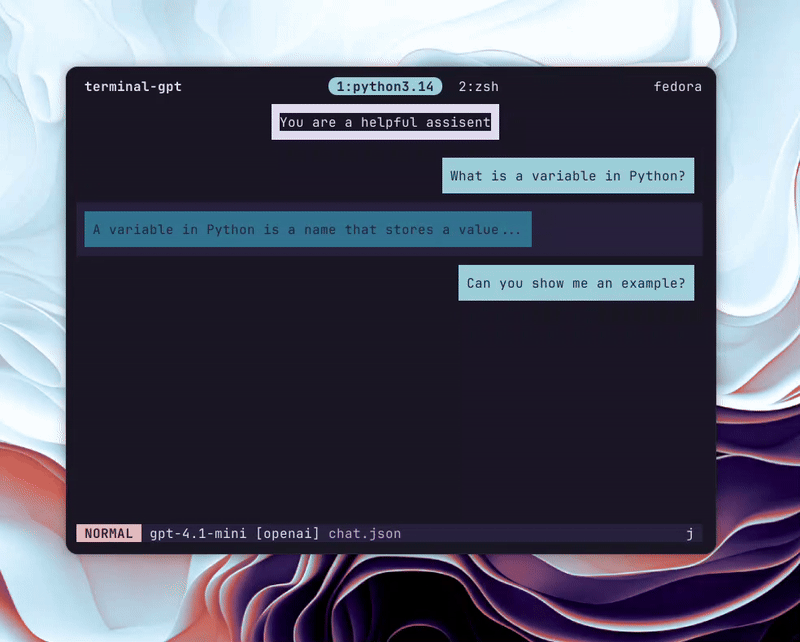Click the pending 'j' key indicator

689,534
